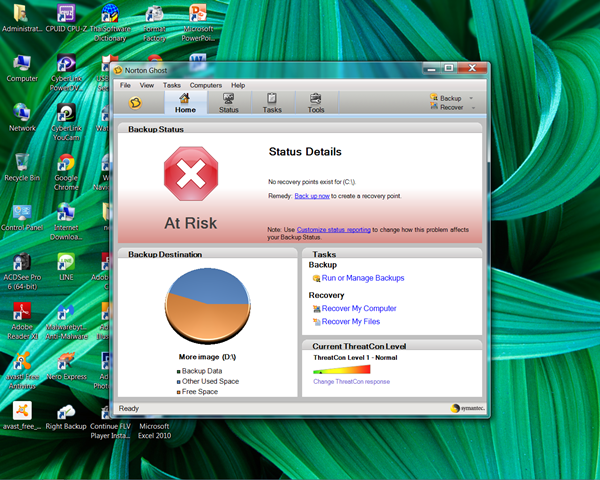The width and height of the screenshot is (600, 480).
Task: Click Recover My Computer link
Action: tap(359, 308)
